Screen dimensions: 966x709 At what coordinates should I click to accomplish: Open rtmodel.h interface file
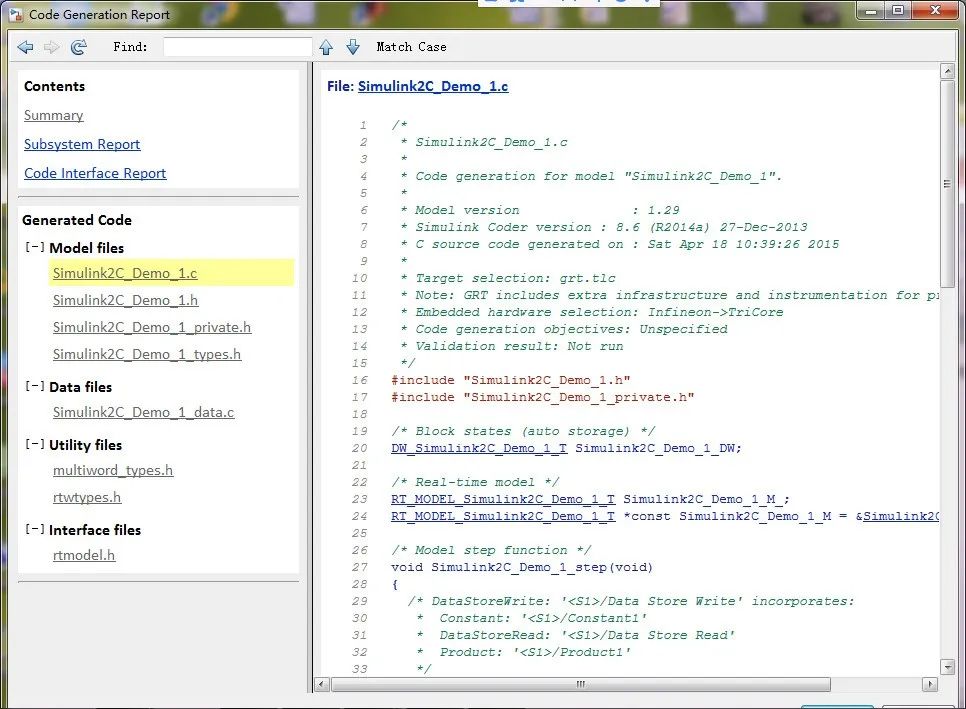(84, 555)
